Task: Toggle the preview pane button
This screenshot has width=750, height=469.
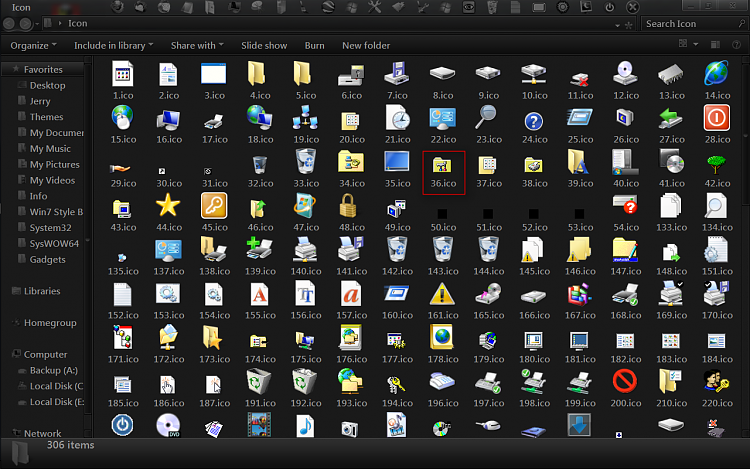Action: pos(715,44)
